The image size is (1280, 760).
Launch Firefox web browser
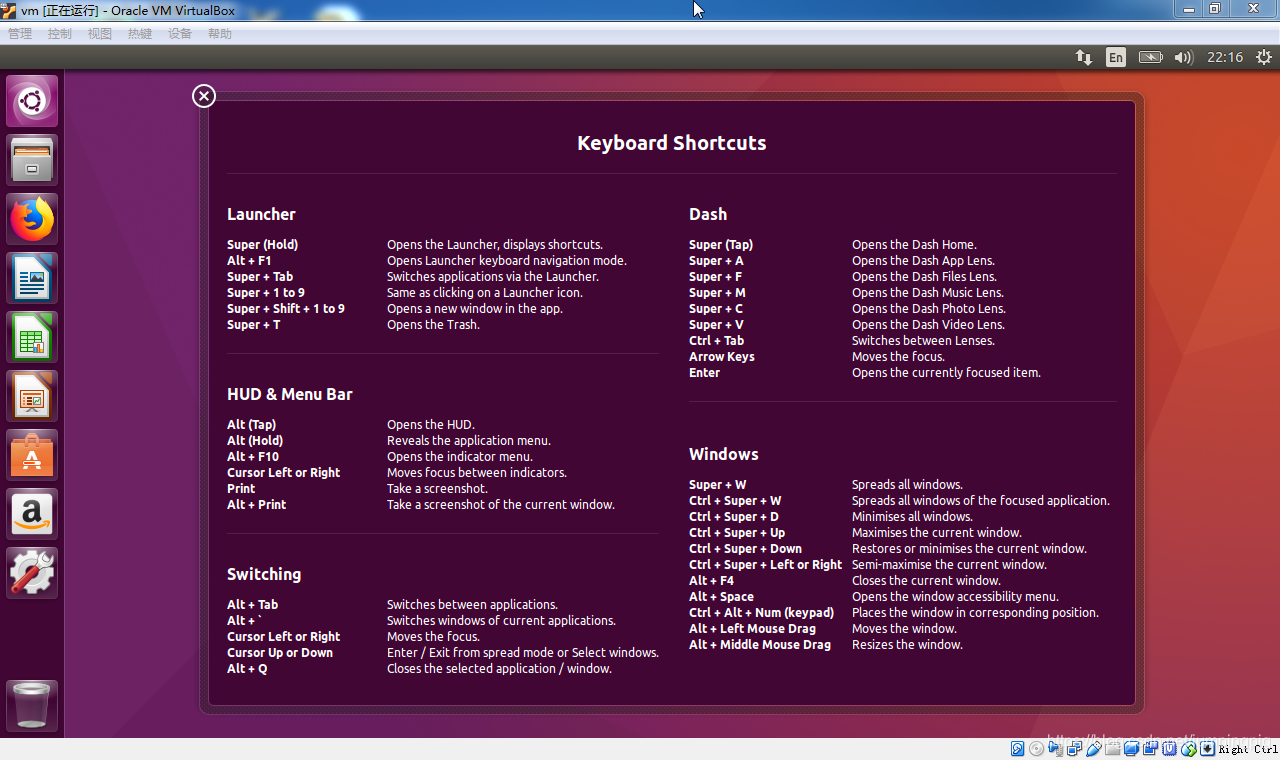click(x=32, y=219)
